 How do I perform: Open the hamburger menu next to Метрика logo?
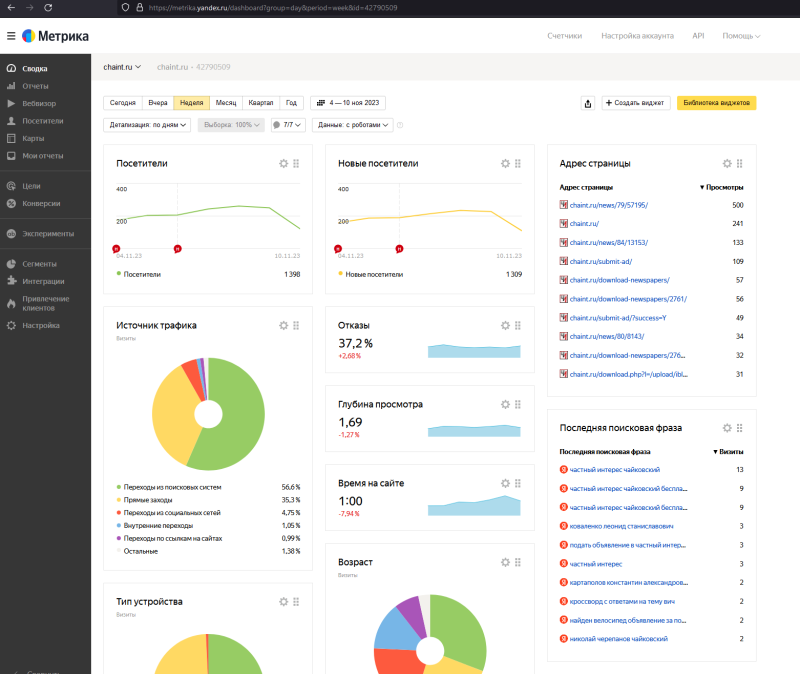[x=10, y=36]
